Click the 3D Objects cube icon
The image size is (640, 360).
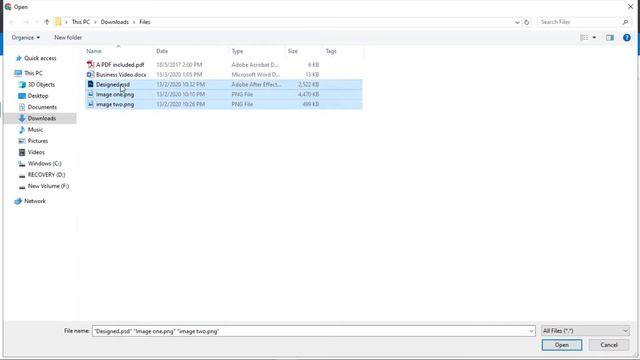22,84
